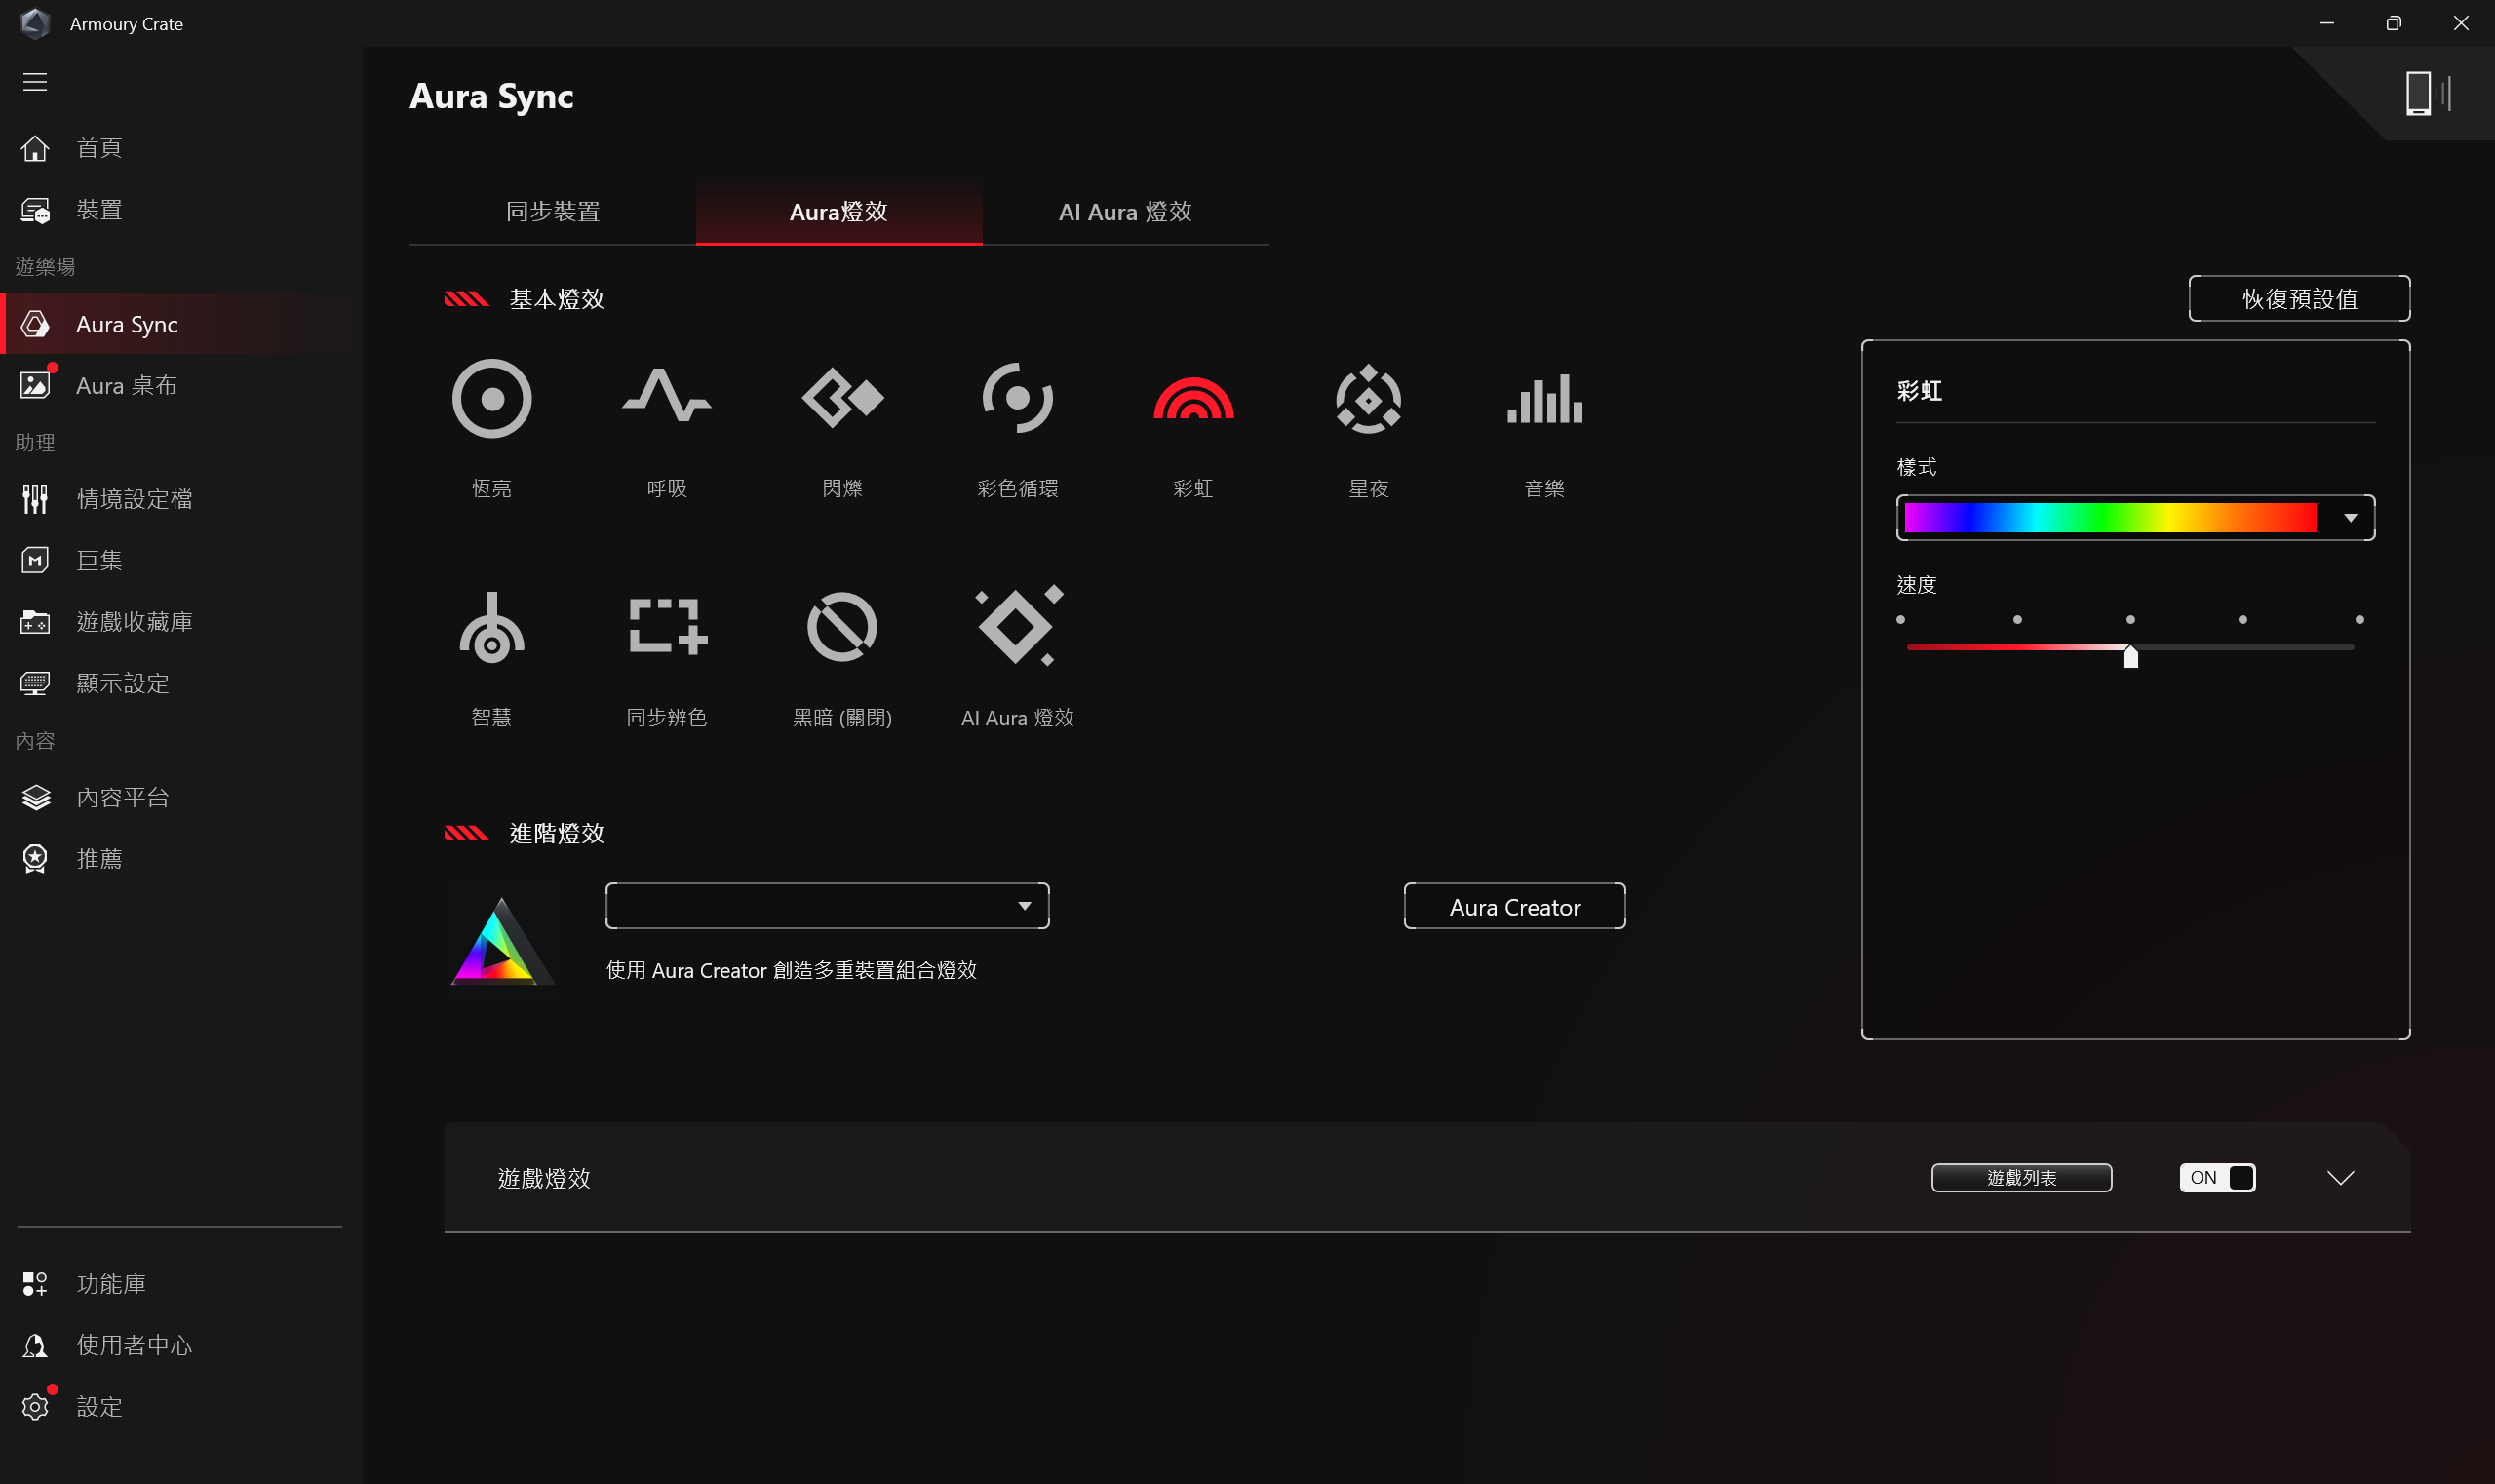Open 使用者中心 user center in the sidebar

tap(180, 1346)
